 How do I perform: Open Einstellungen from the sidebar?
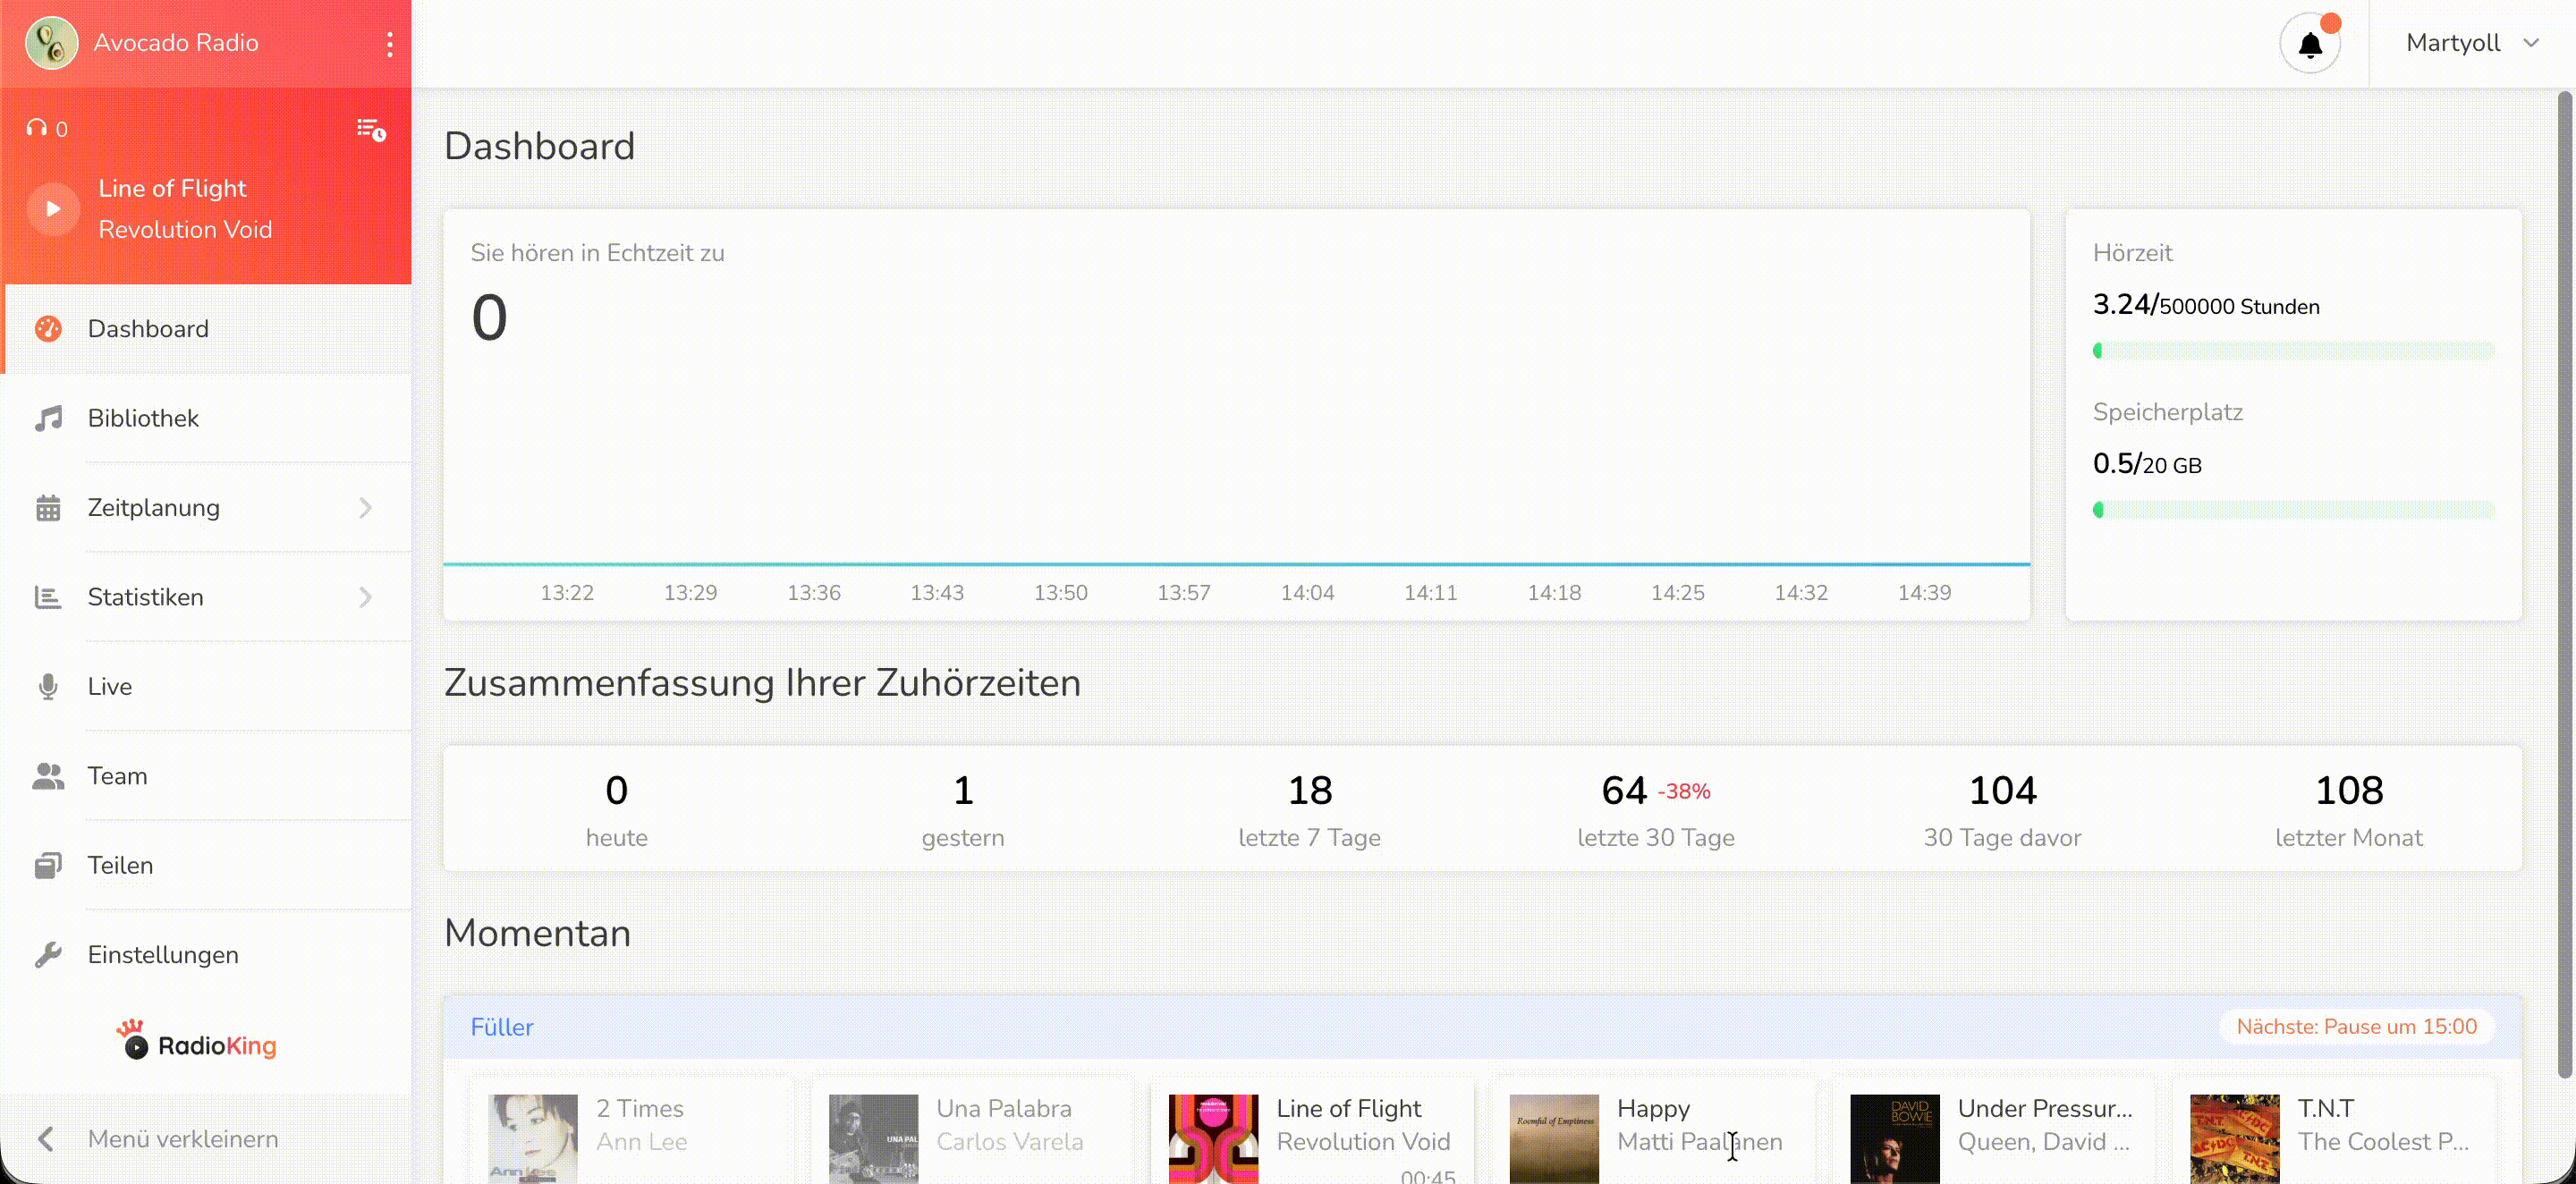click(162, 955)
